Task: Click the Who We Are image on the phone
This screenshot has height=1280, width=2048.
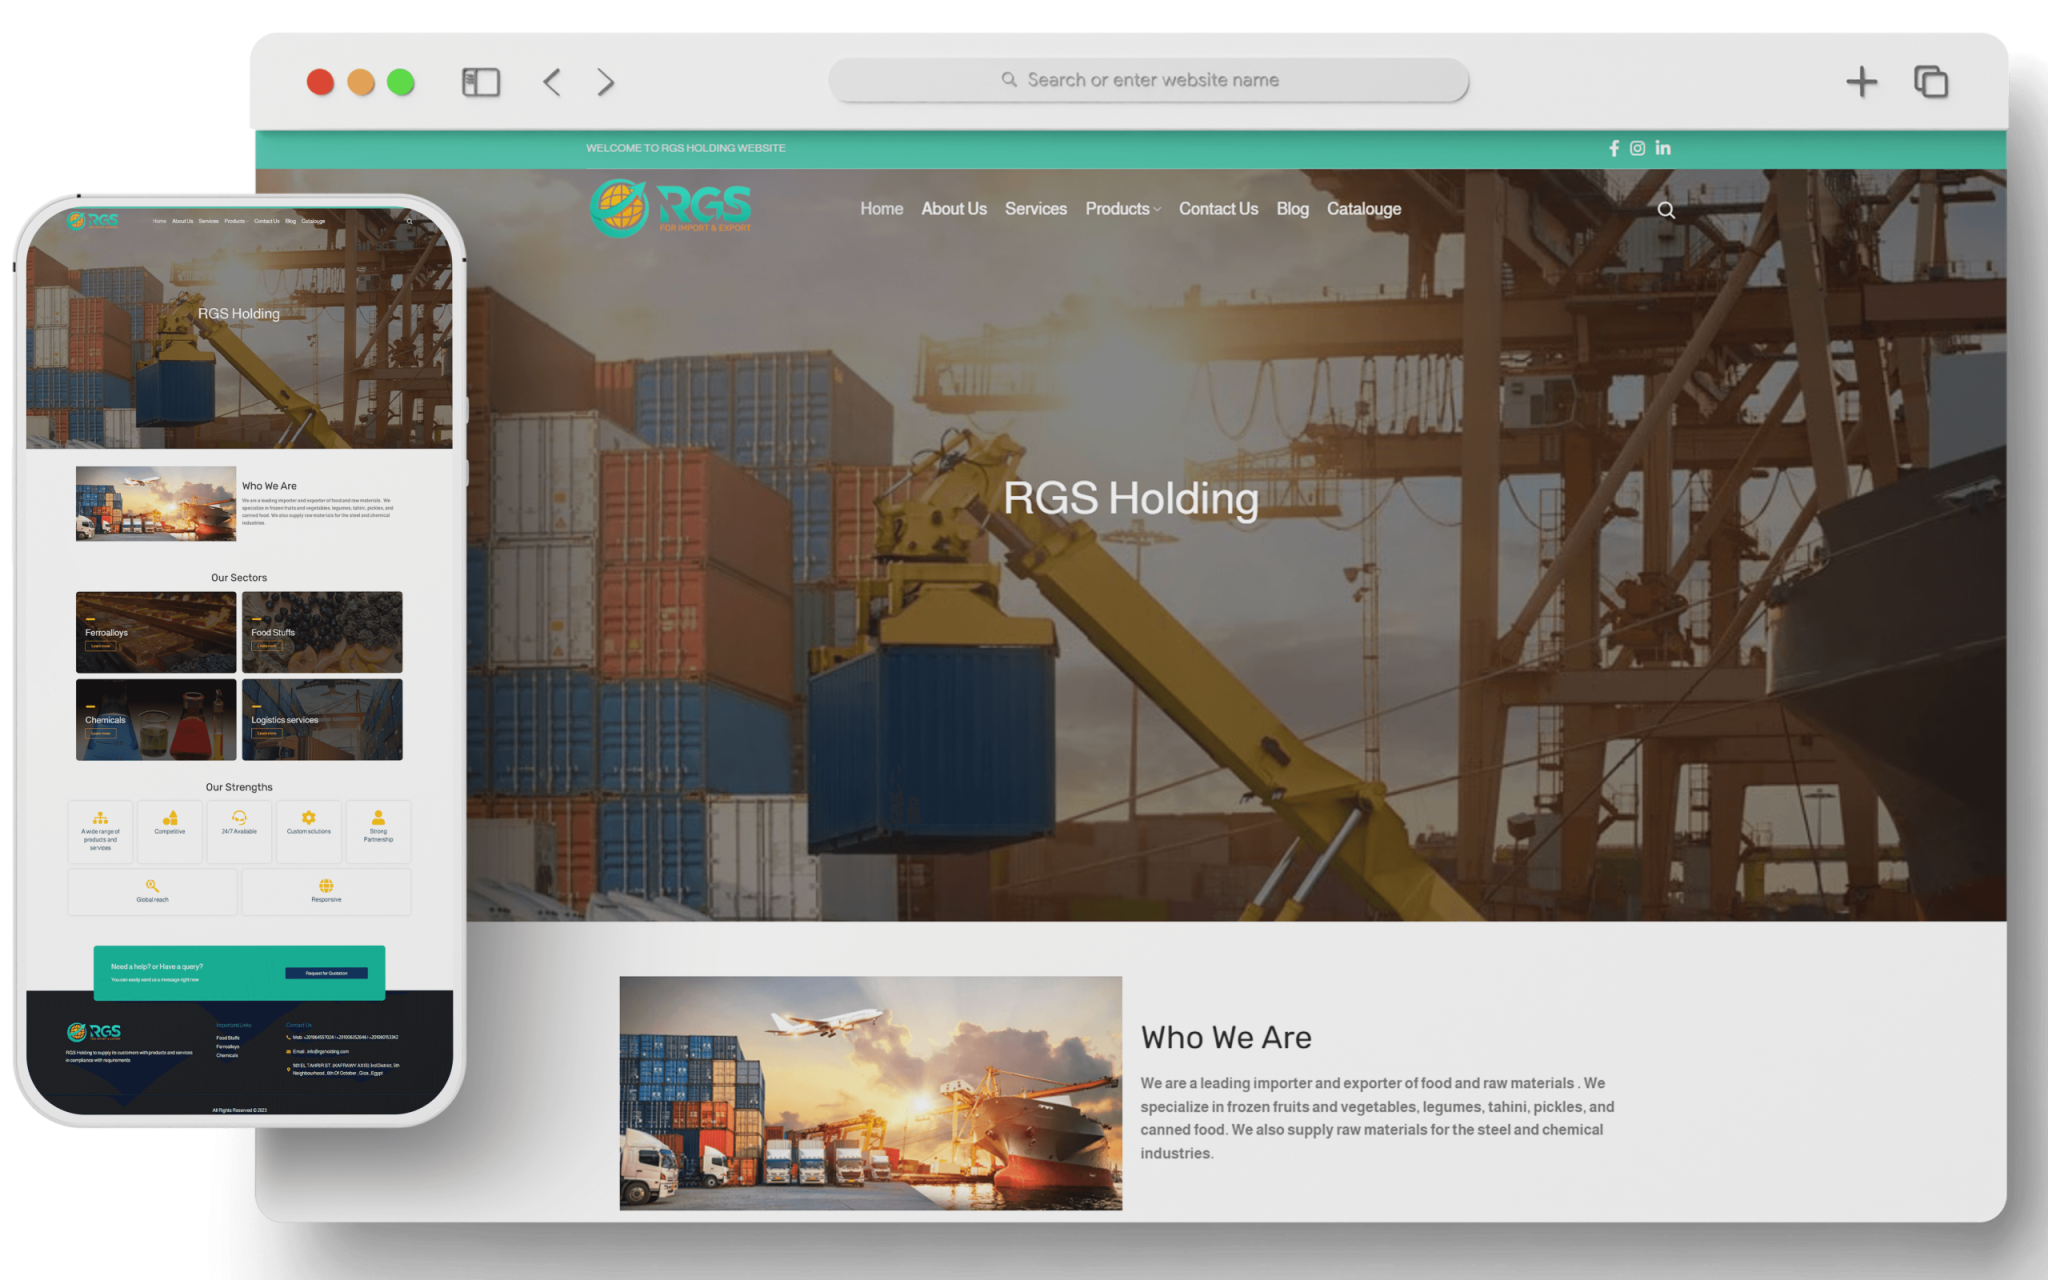Action: coord(156,504)
